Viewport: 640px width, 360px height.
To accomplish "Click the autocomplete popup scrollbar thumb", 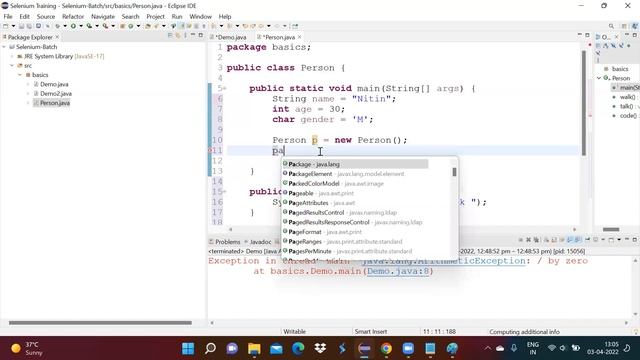I will tap(454, 172).
